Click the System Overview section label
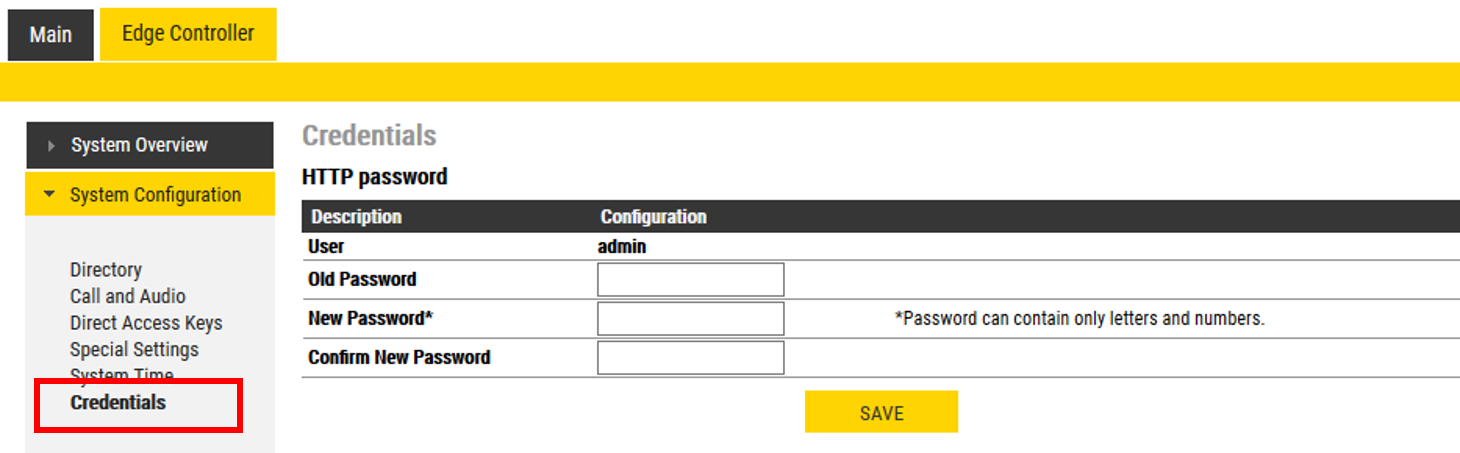This screenshot has height=453, width=1460. [139, 145]
